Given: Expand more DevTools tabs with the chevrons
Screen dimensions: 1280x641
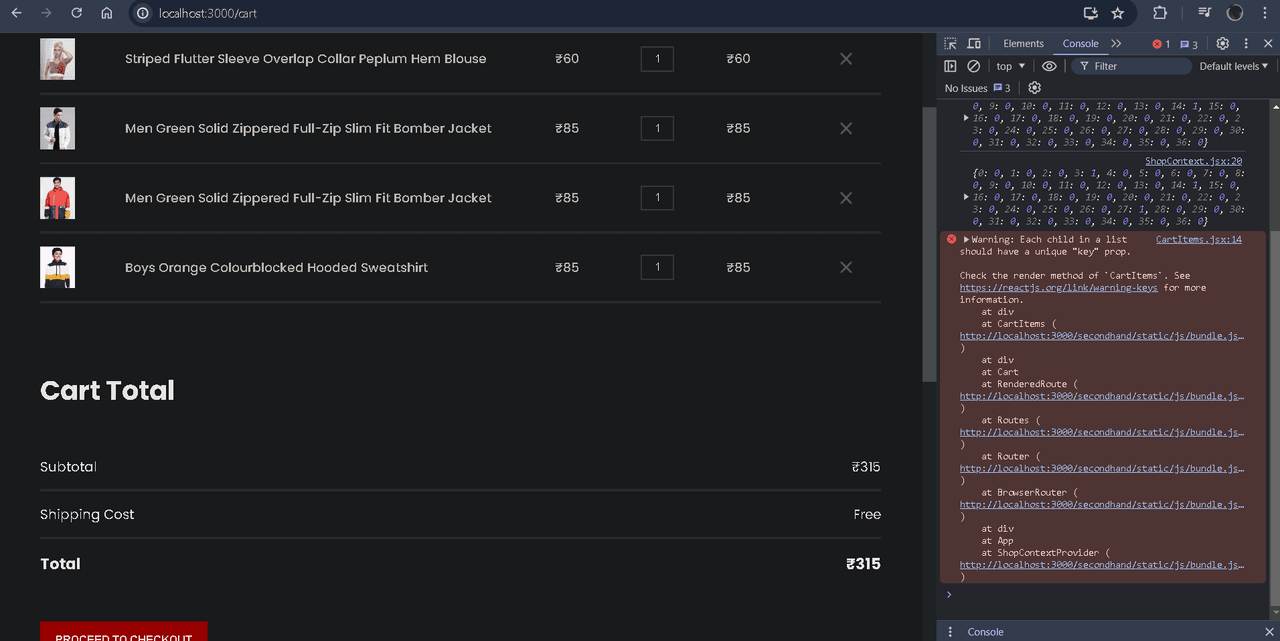Looking at the screenshot, I should coord(1116,44).
